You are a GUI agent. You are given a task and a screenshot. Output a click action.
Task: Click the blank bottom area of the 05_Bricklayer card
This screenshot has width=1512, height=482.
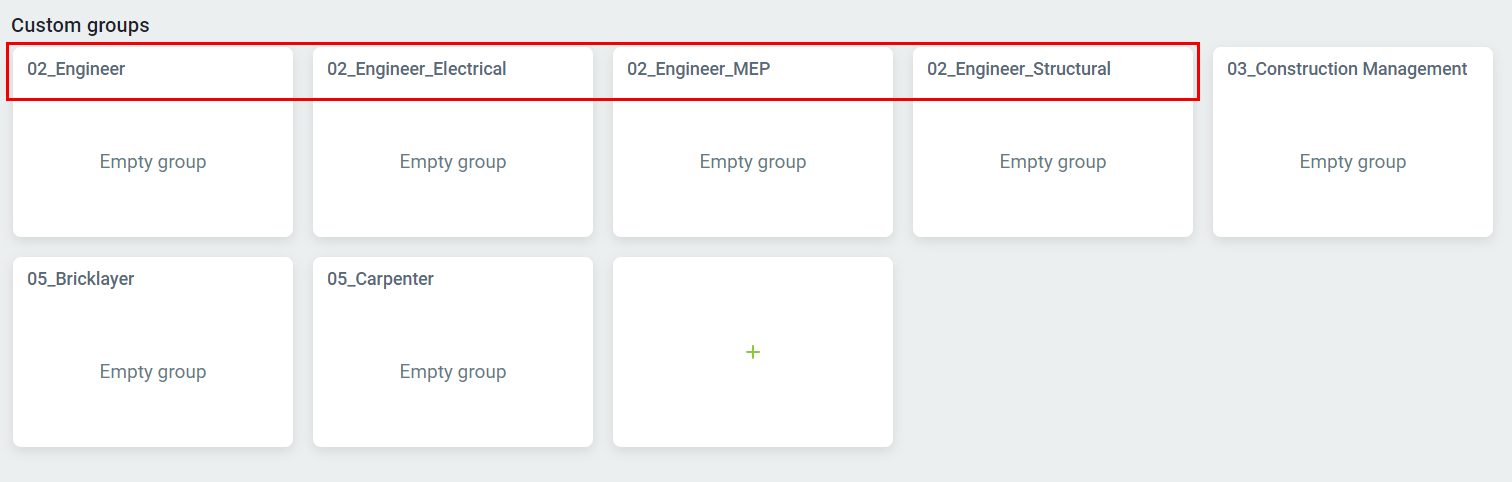pyautogui.click(x=153, y=420)
